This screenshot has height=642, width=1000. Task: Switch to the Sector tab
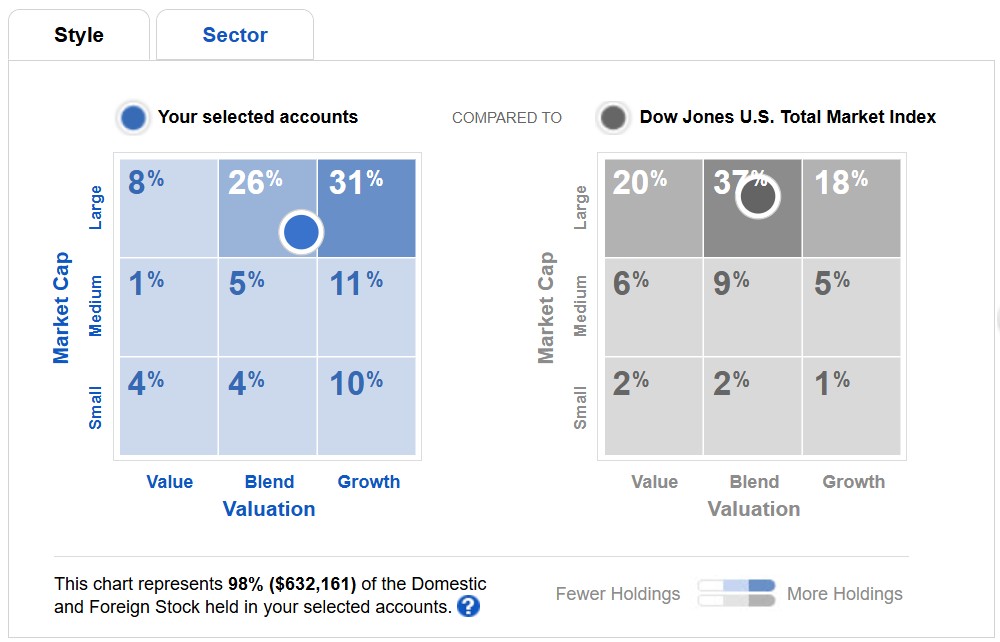coord(235,35)
